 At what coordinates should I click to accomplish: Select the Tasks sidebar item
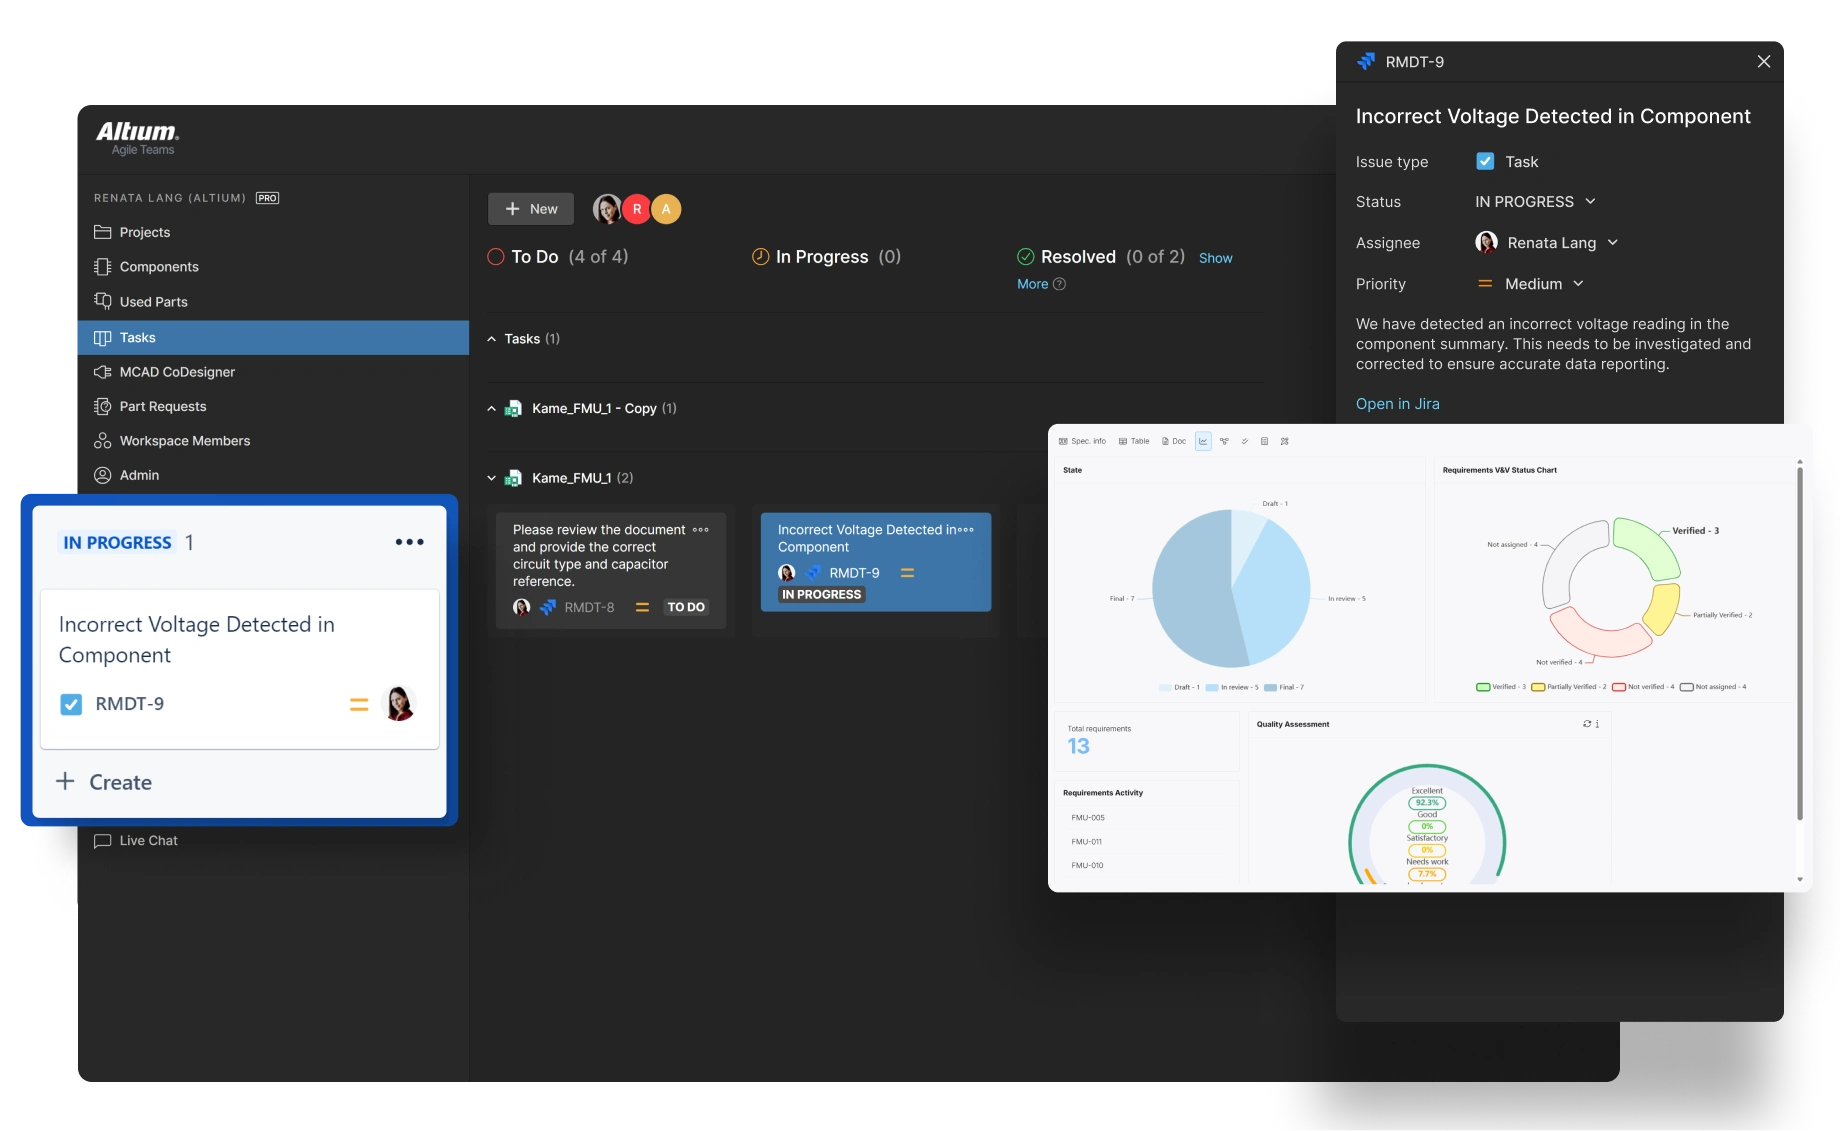point(273,337)
